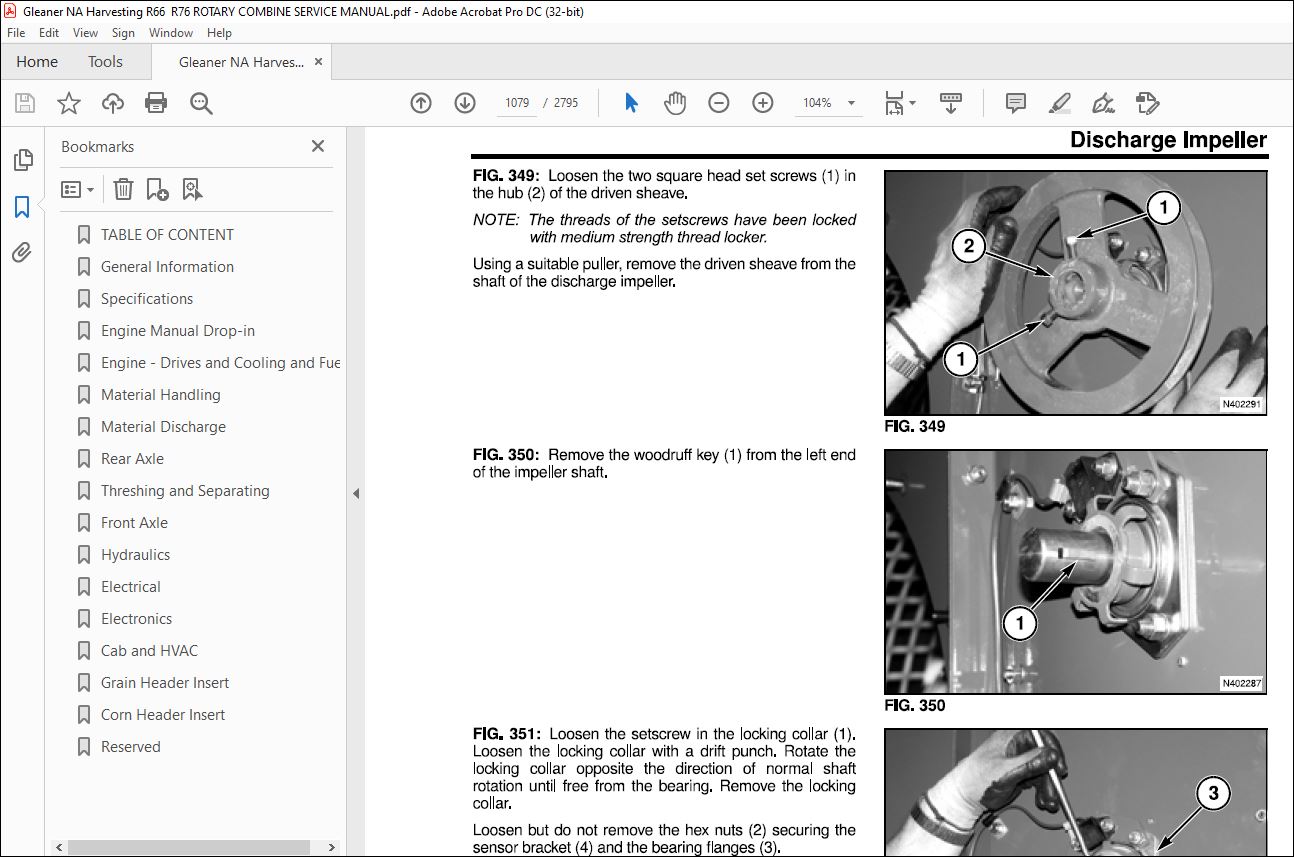This screenshot has height=857, width=1294.
Task: Activate the Hand pan tool
Action: [675, 103]
